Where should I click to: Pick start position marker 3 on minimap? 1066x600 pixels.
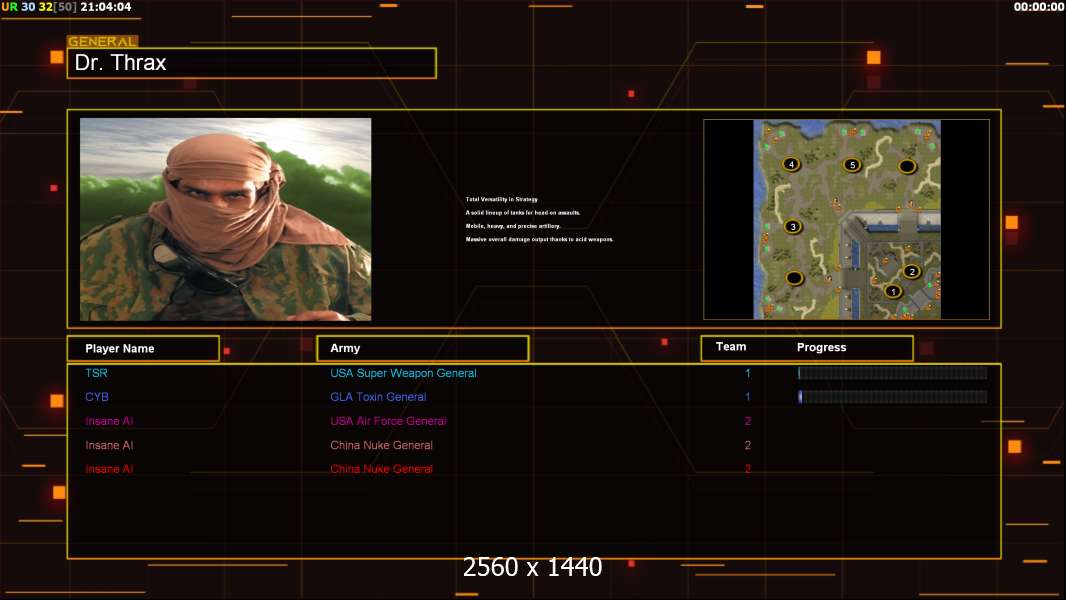click(x=793, y=227)
